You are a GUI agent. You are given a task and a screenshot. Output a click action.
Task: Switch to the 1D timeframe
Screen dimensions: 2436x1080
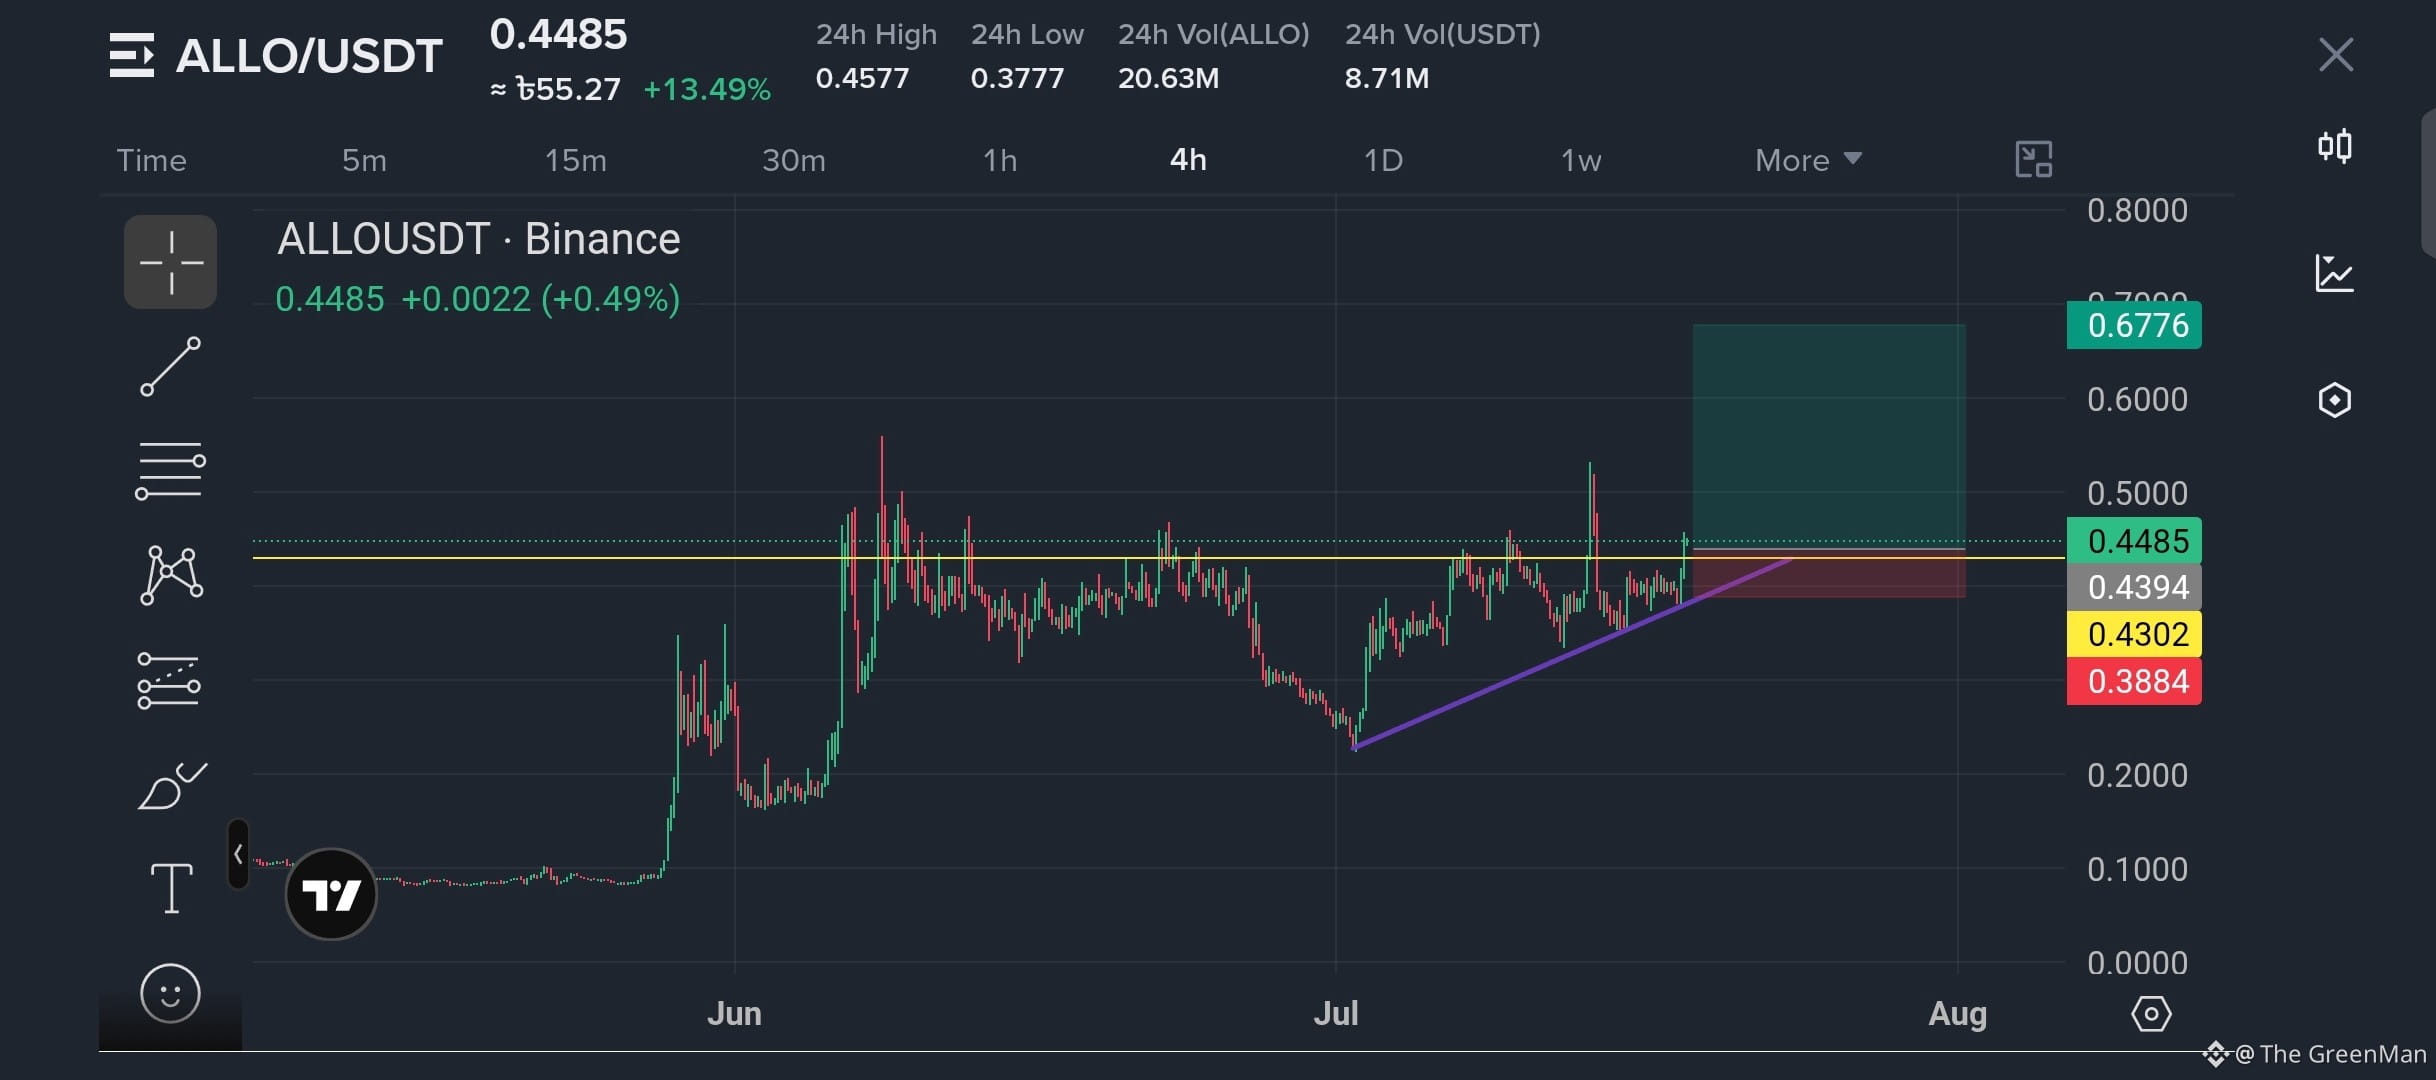tap(1384, 160)
